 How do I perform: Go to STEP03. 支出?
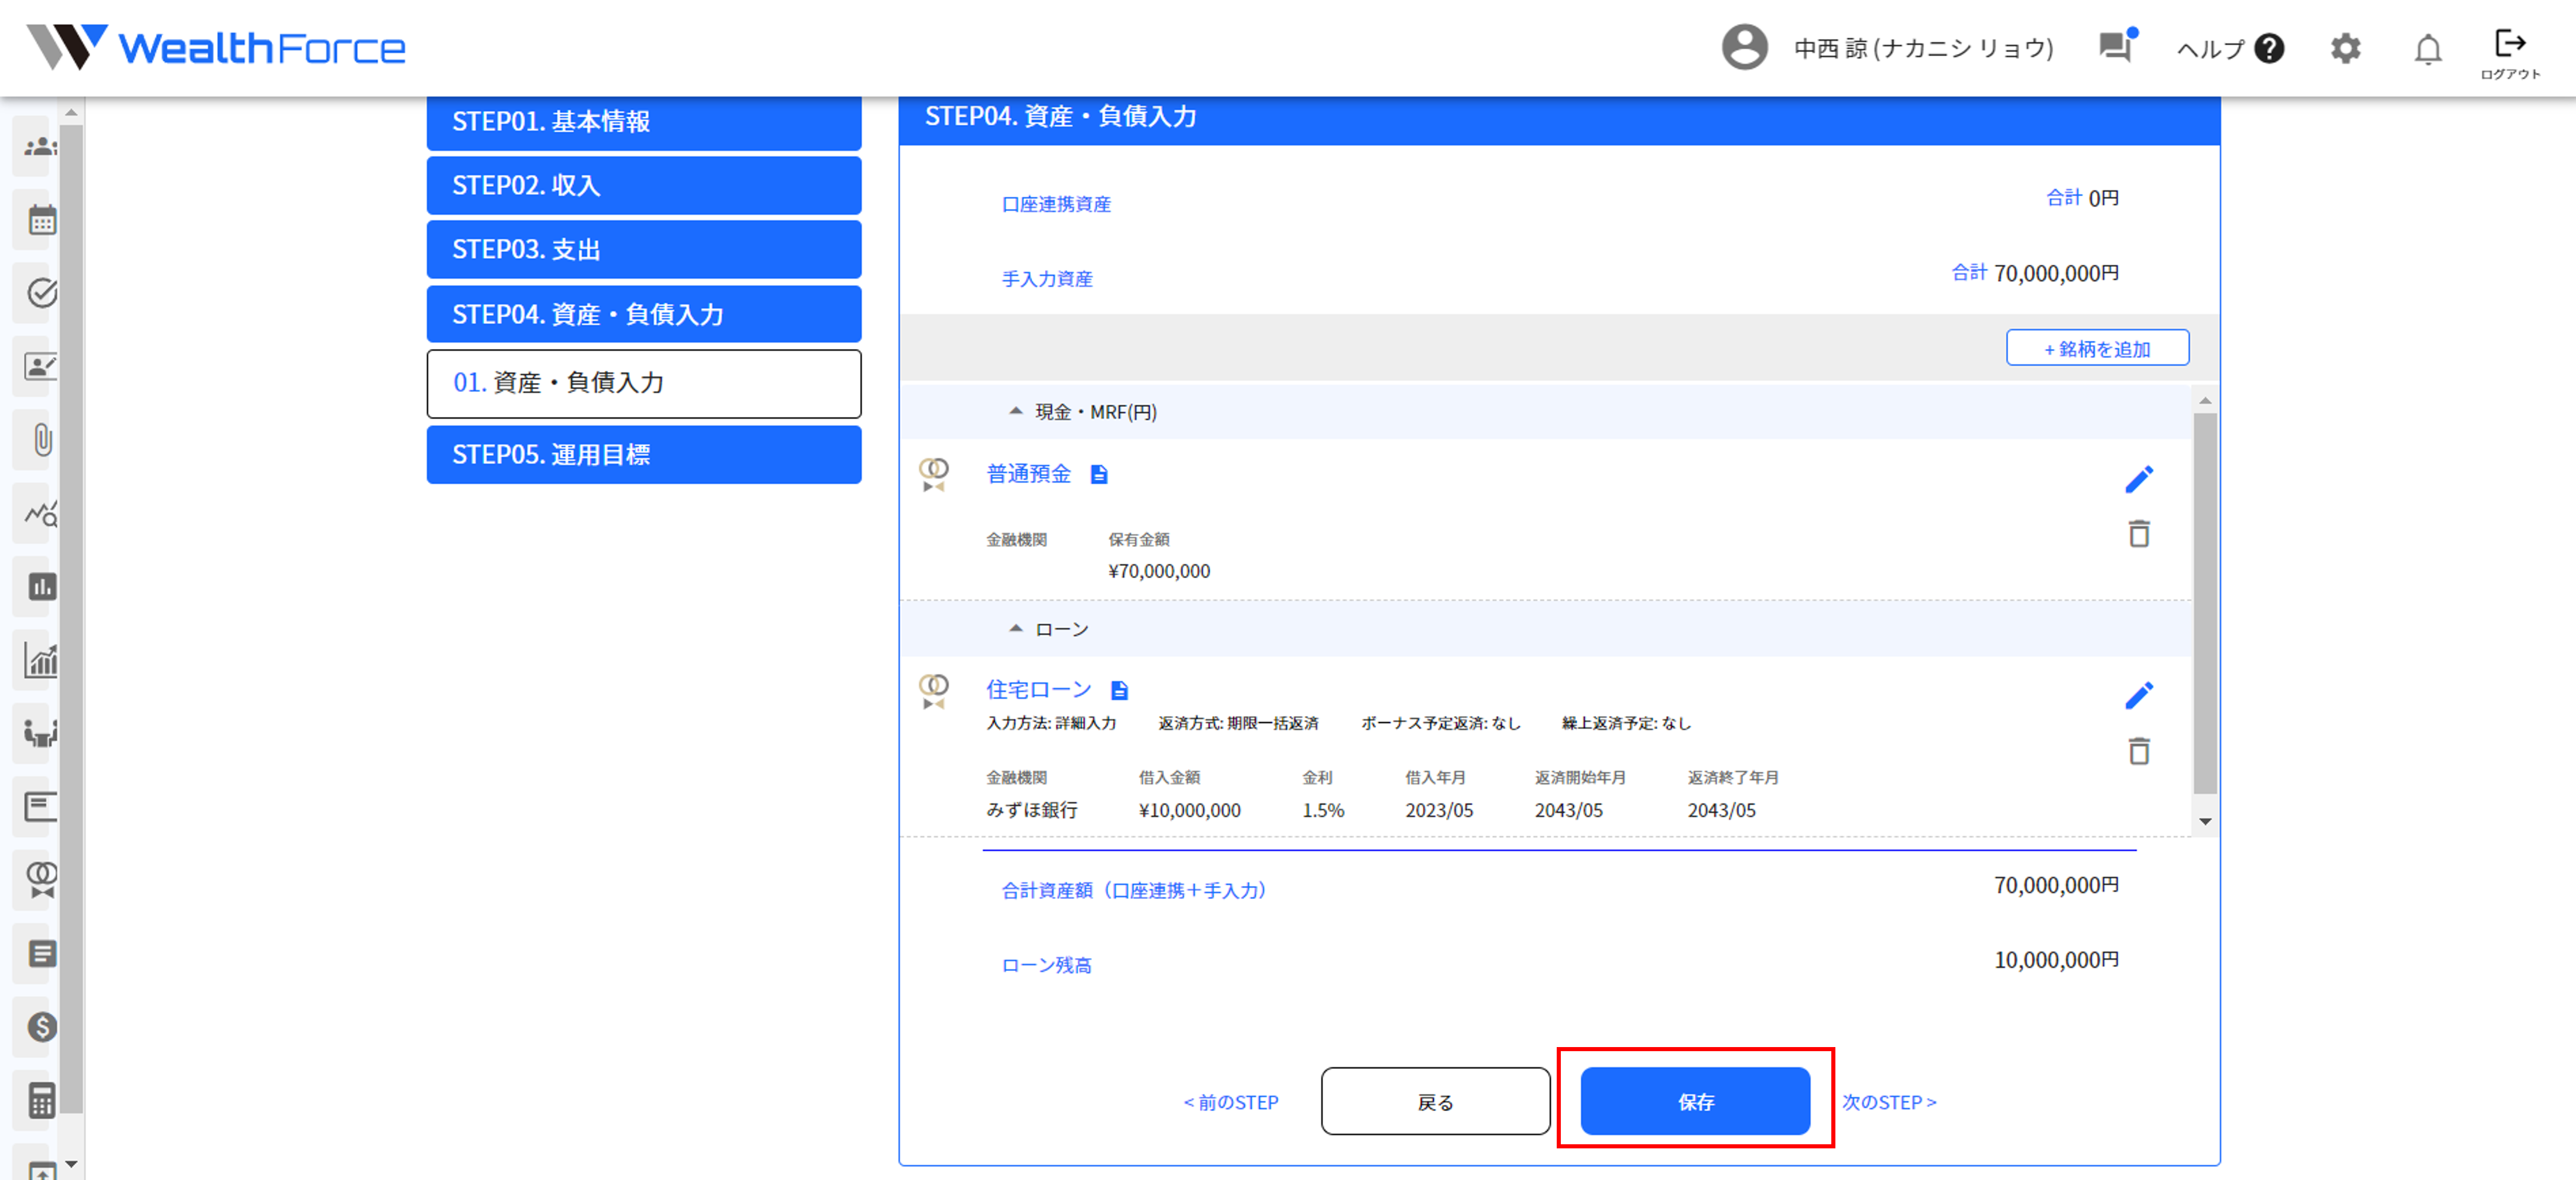click(x=644, y=249)
